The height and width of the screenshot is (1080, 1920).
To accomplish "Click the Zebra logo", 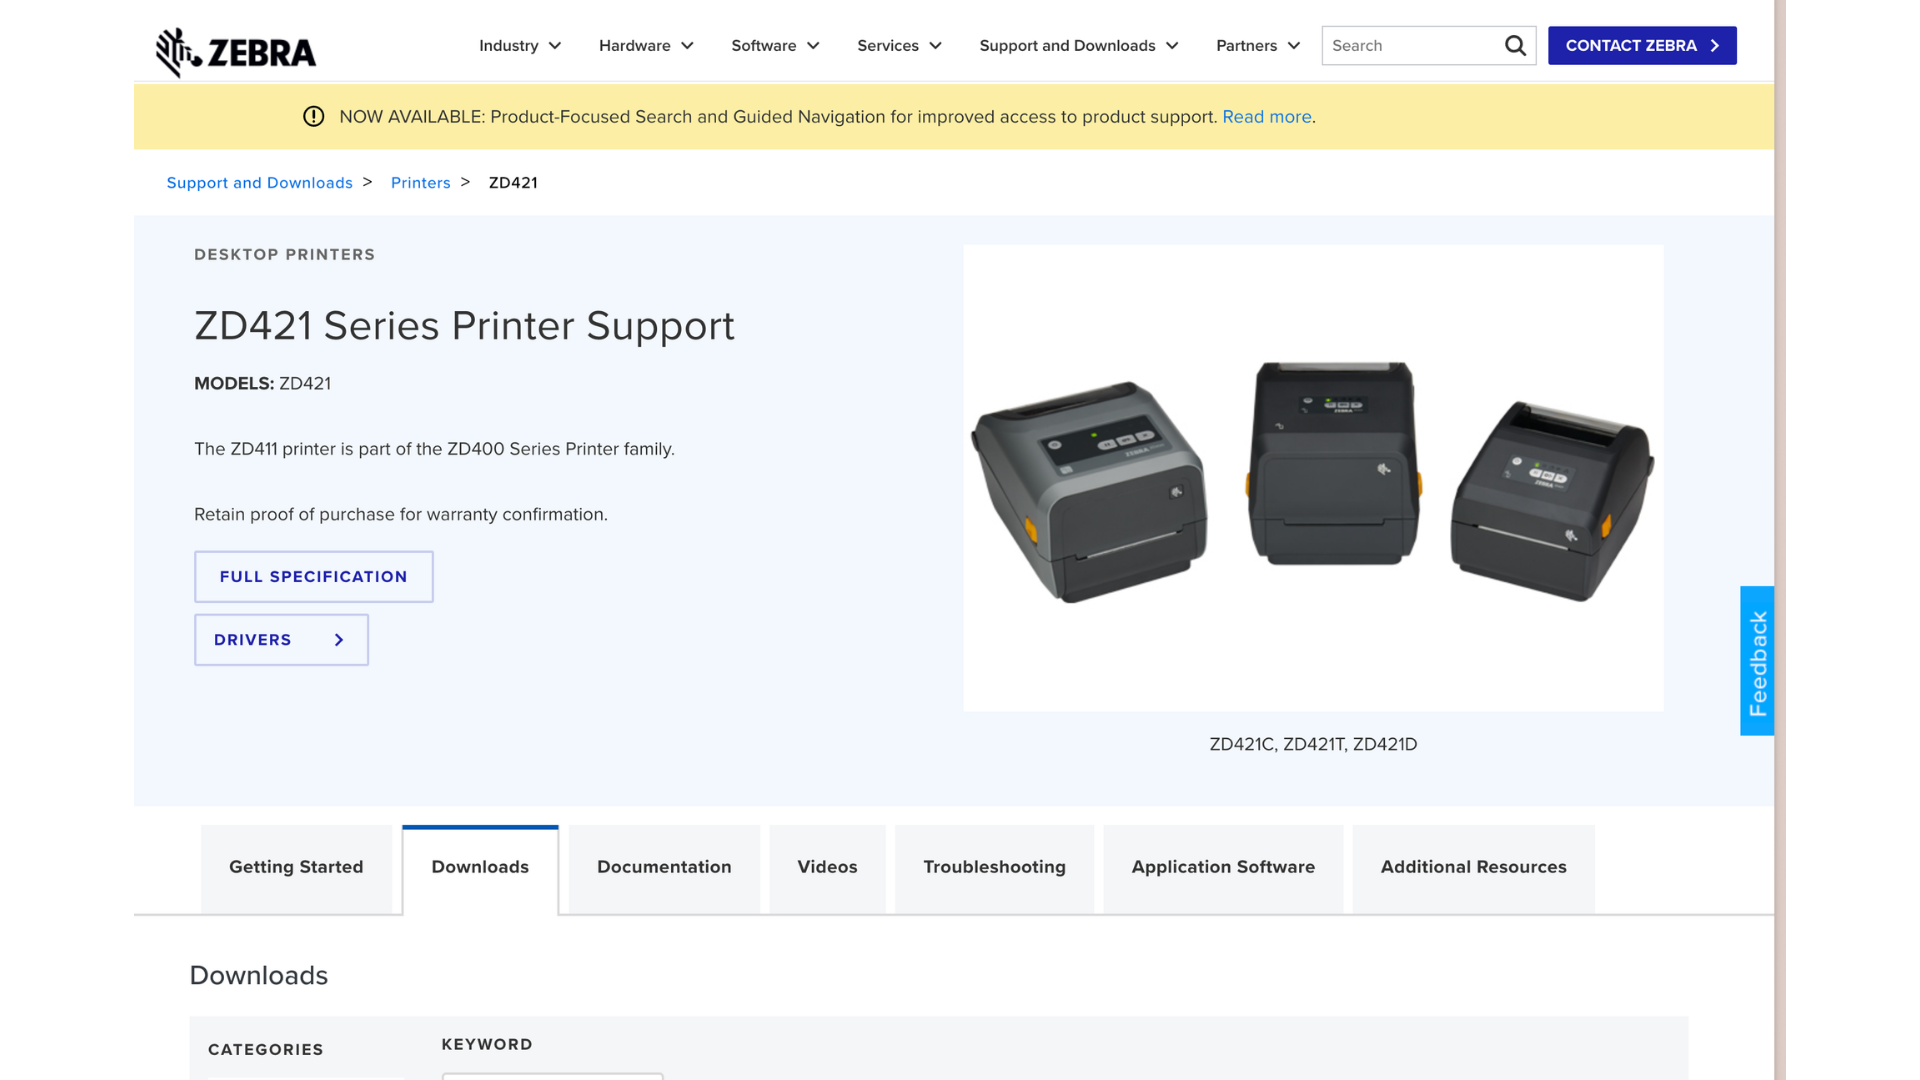I will (236, 52).
